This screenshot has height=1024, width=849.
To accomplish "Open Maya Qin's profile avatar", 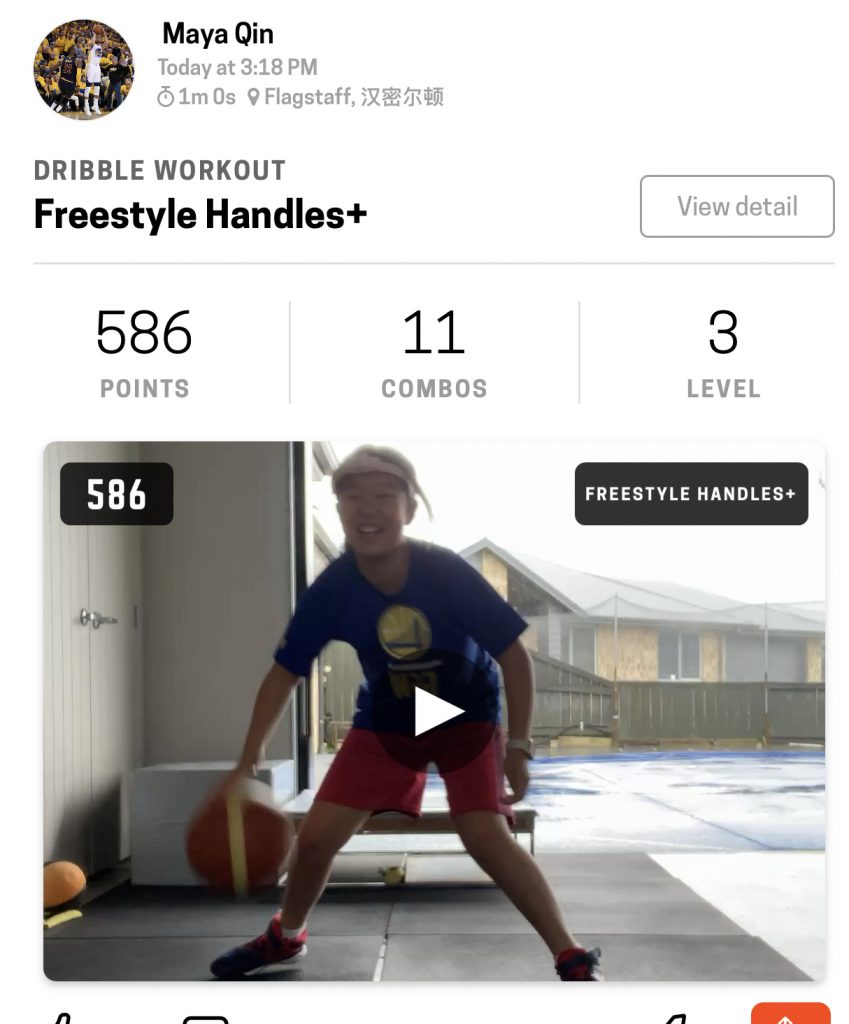I will click(84, 69).
